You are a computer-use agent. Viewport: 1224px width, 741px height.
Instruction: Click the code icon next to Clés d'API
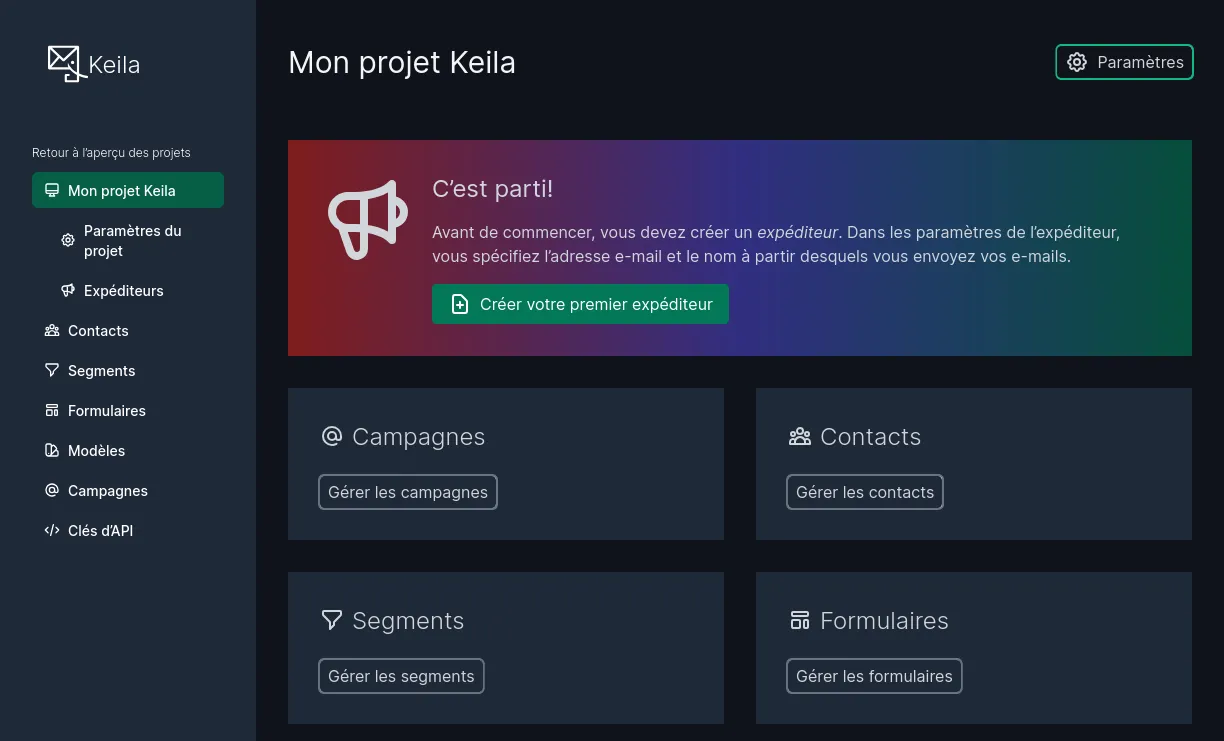(x=51, y=530)
